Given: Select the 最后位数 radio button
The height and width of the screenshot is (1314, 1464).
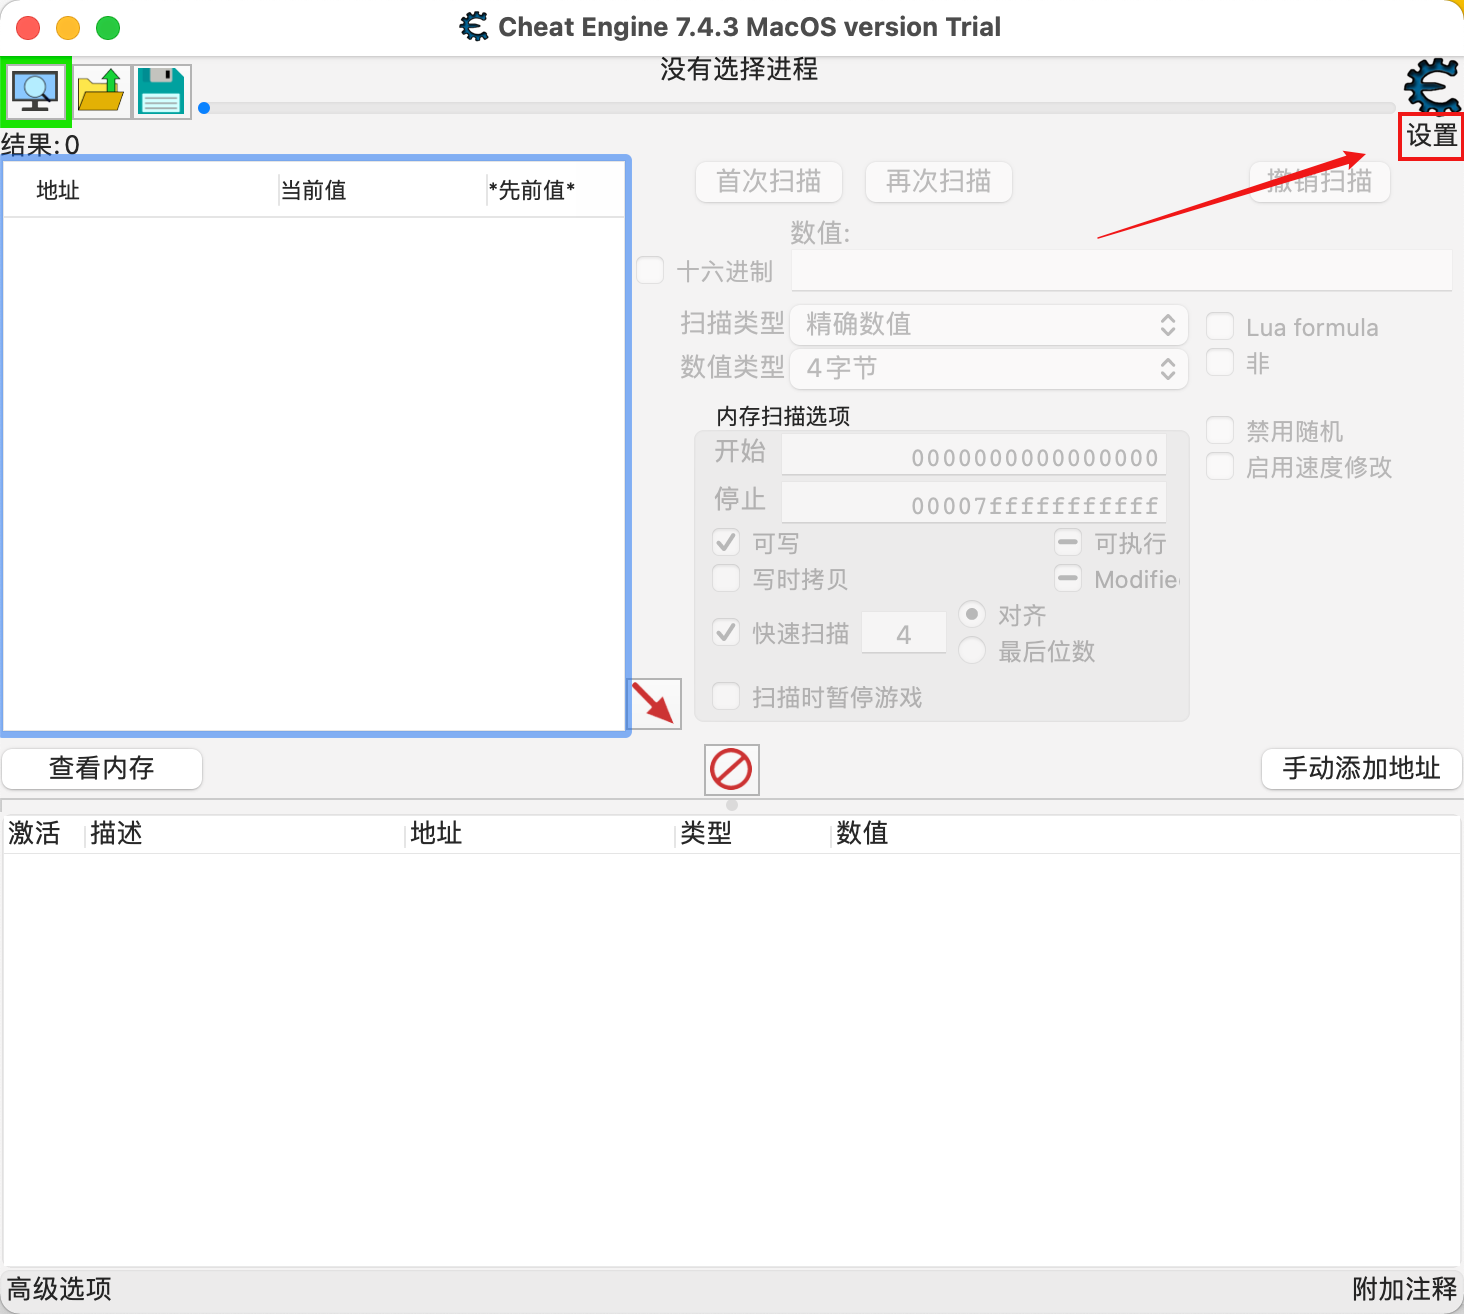Looking at the screenshot, I should (x=971, y=650).
